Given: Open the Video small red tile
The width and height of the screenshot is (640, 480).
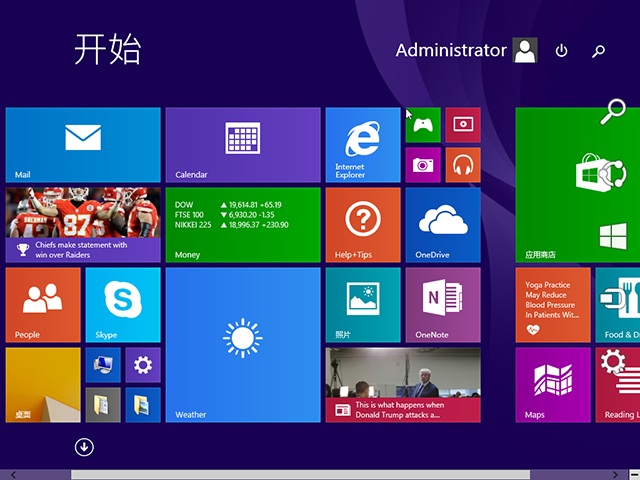Looking at the screenshot, I should click(462, 125).
